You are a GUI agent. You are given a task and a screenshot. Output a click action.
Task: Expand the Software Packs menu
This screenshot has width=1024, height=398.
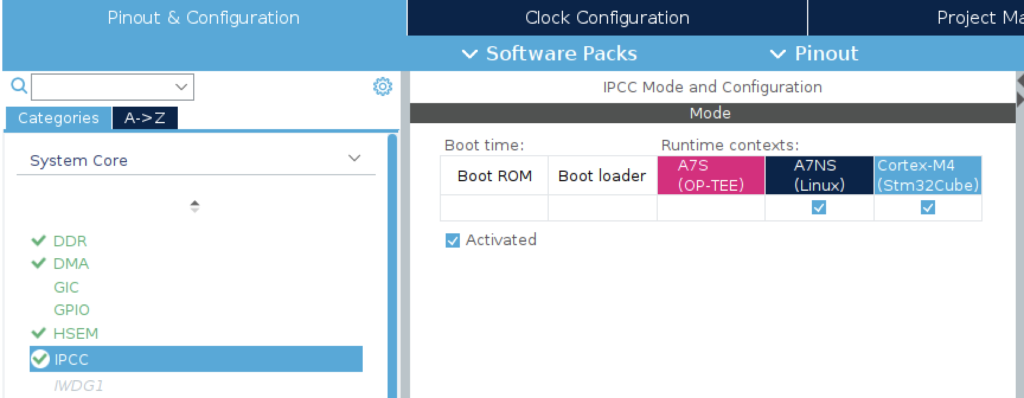pyautogui.click(x=549, y=54)
